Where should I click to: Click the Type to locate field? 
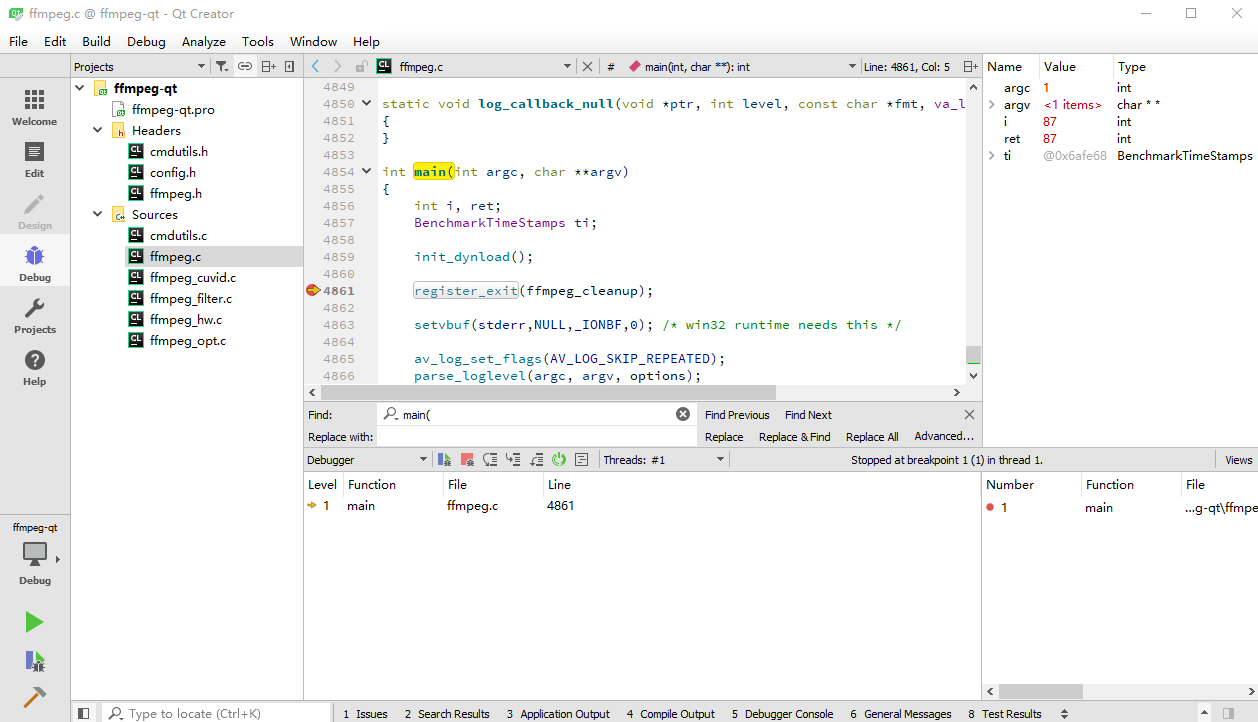coord(217,713)
